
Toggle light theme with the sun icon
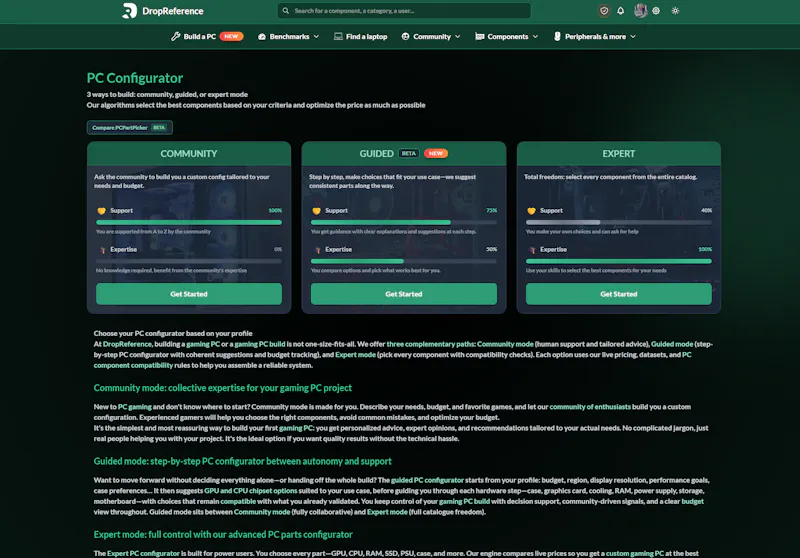[675, 11]
